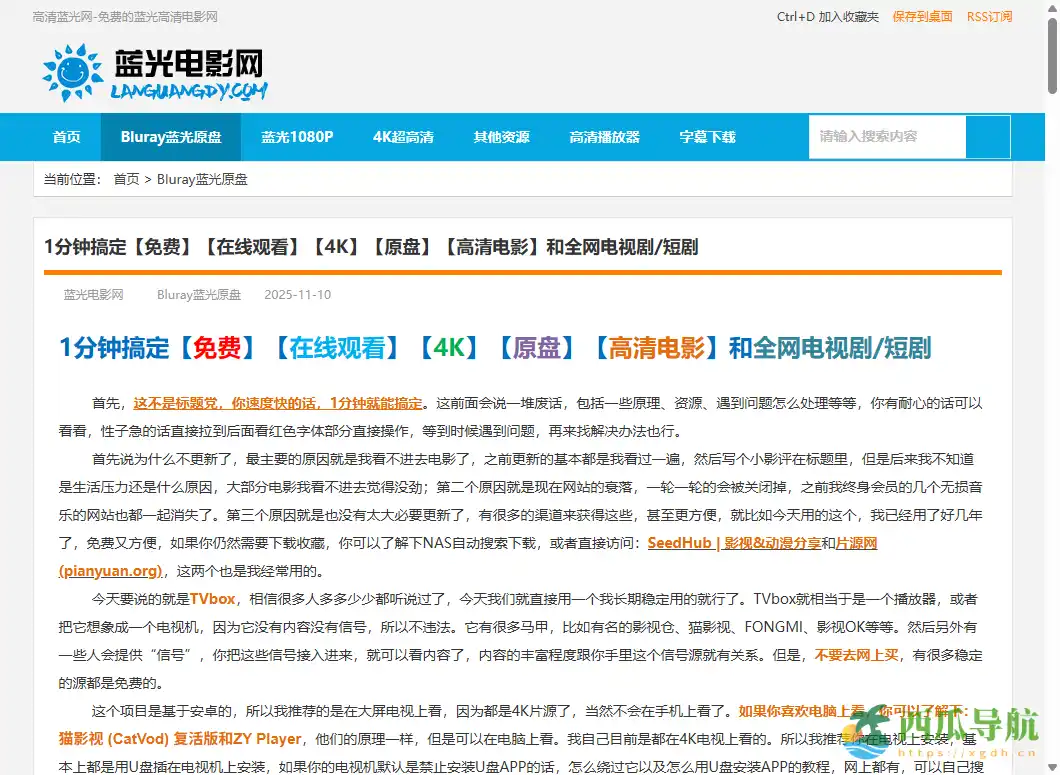Select the Bluray蓝光原盘 navigation tab
This screenshot has height=775, width=1060.
coord(170,137)
